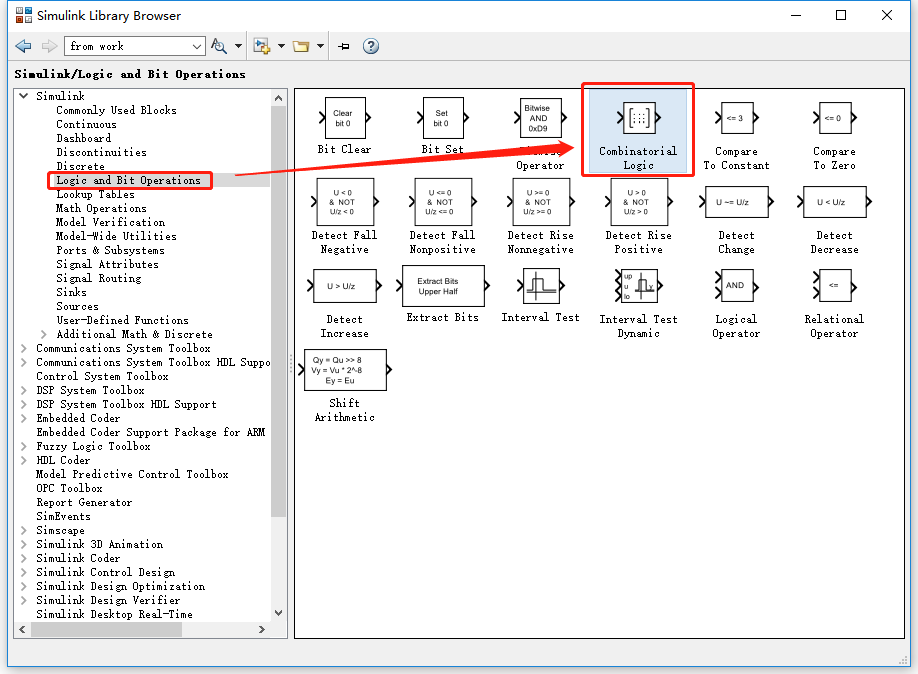Click the back navigation arrow
Viewport: 918px width, 674px height.
click(x=23, y=46)
